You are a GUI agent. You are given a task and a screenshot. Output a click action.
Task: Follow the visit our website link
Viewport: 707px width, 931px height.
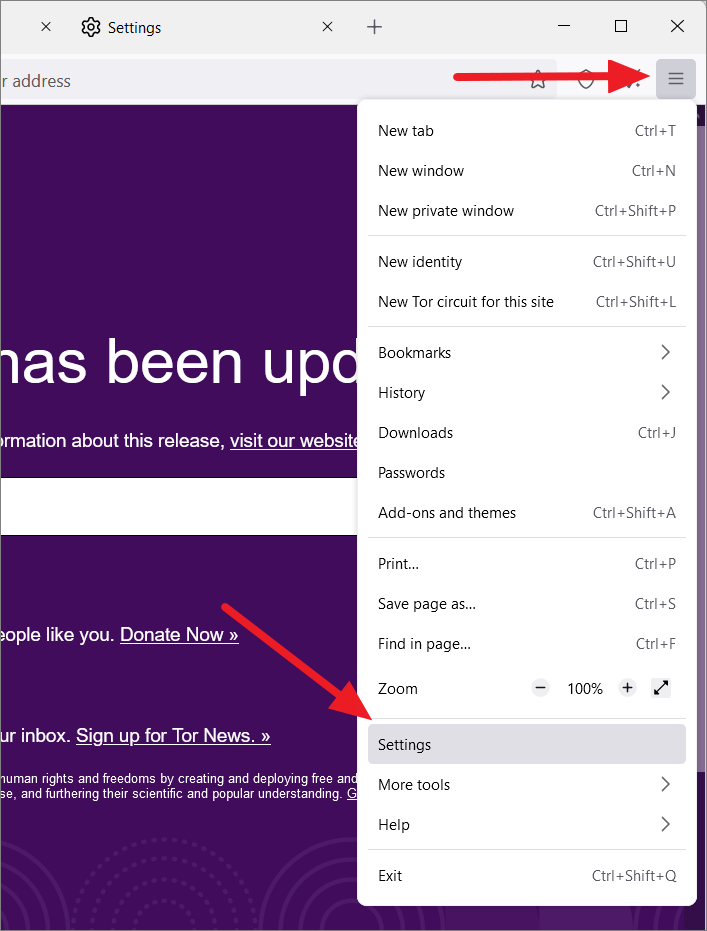tap(294, 441)
